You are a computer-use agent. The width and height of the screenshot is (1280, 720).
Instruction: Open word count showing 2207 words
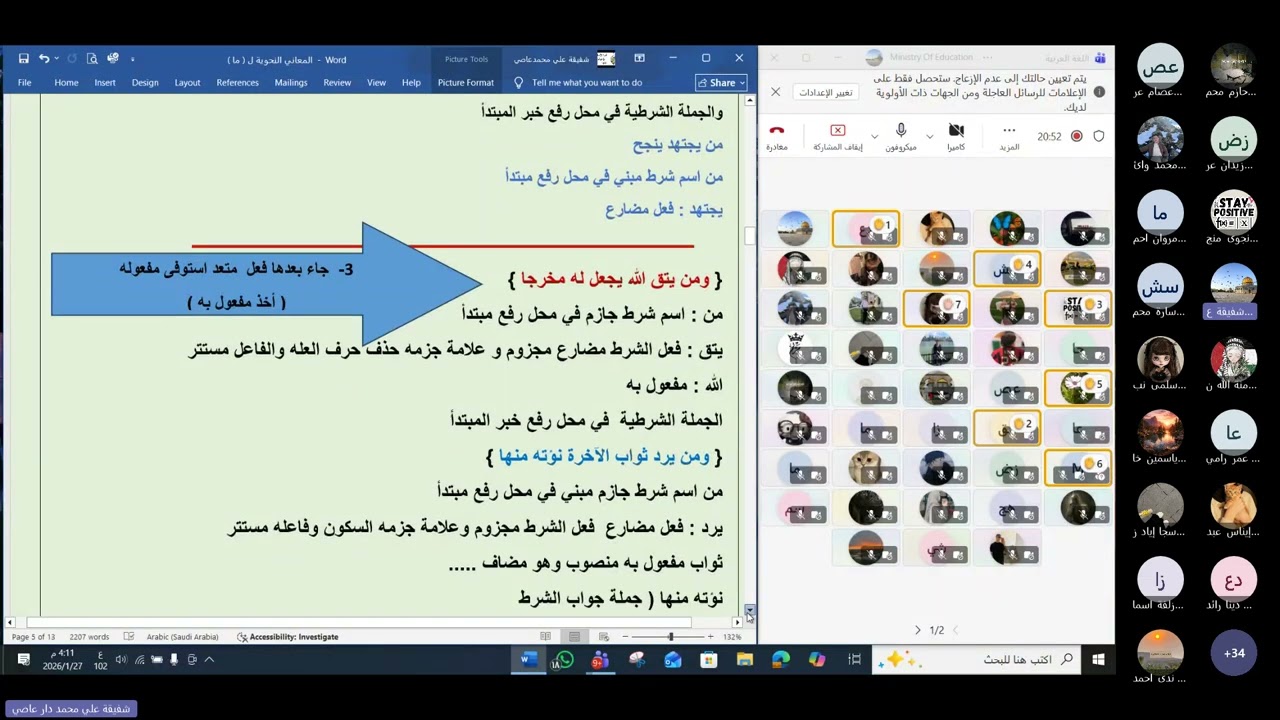[x=89, y=637]
